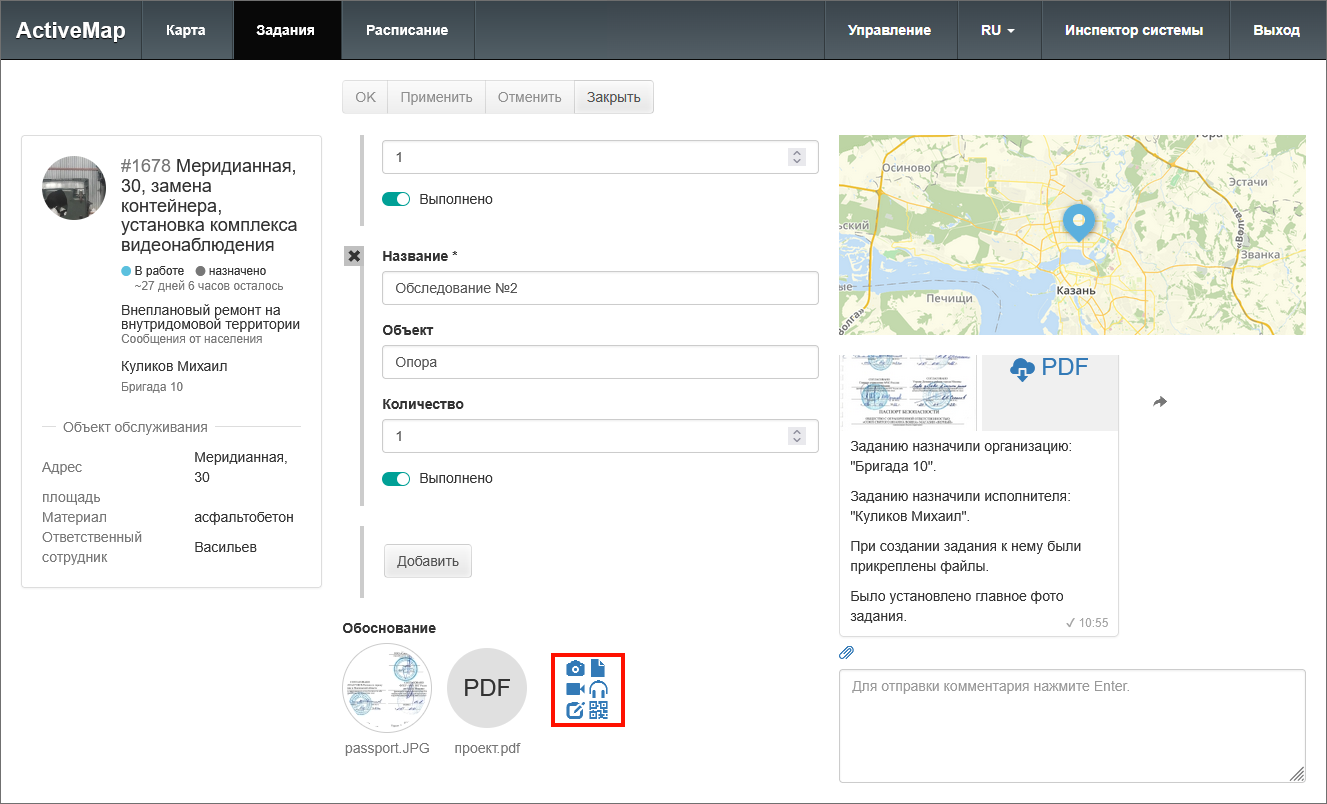Open the RU language dropdown
Screen dimensions: 1327x804
pyautogui.click(x=998, y=30)
